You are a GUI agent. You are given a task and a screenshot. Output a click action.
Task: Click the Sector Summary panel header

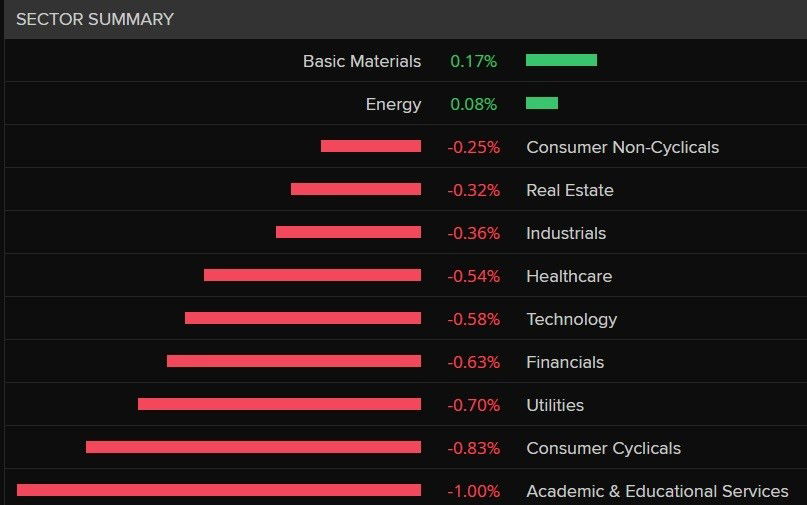point(95,19)
